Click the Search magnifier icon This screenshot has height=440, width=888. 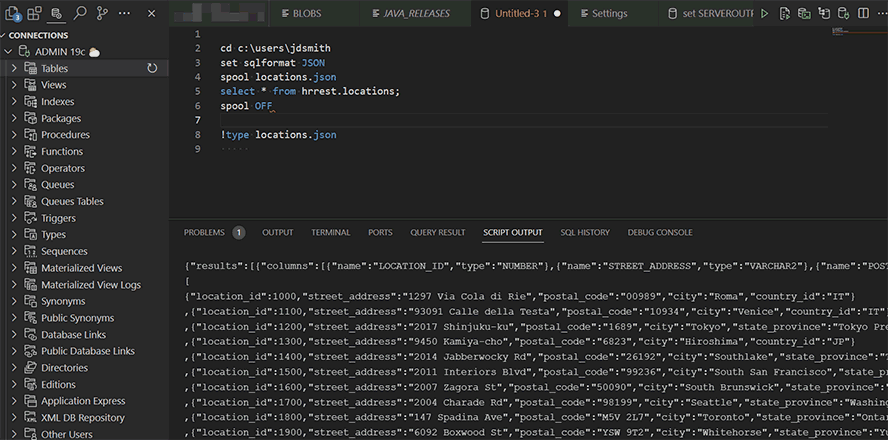(x=80, y=14)
